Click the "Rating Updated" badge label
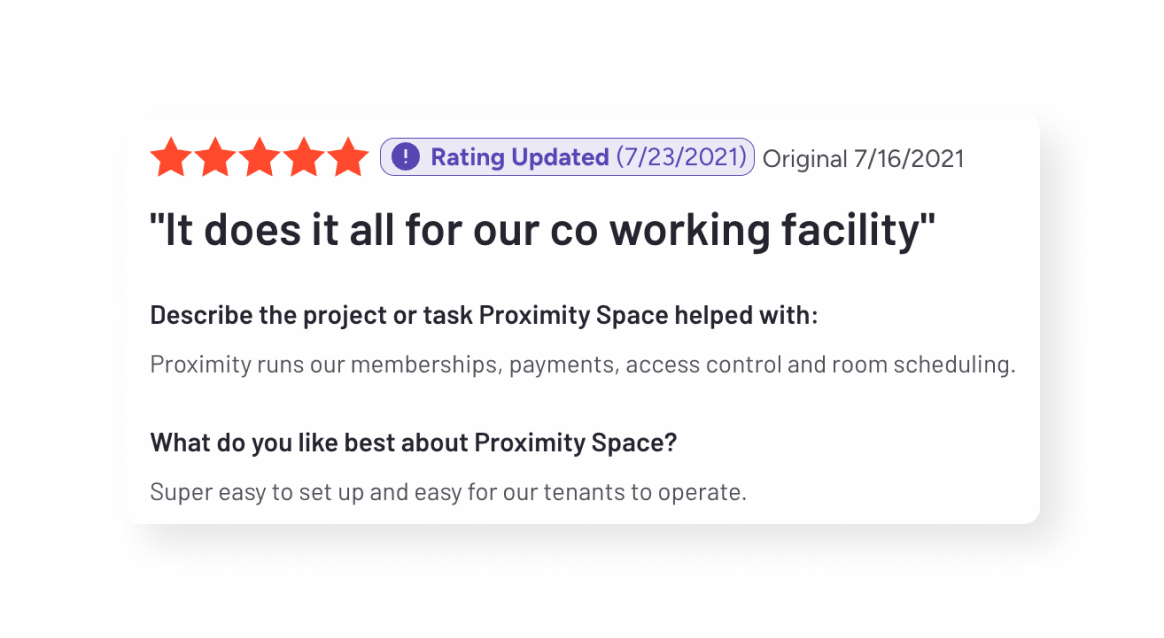1164x638 pixels. (519, 157)
